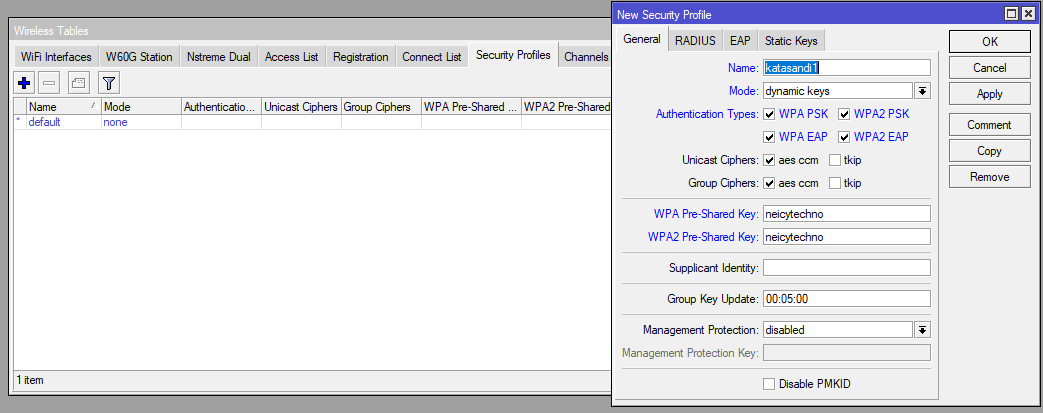This screenshot has height=413, width=1043.
Task: Click the comment toolbar icon in Wireless Tables
Action: pyautogui.click(x=78, y=83)
